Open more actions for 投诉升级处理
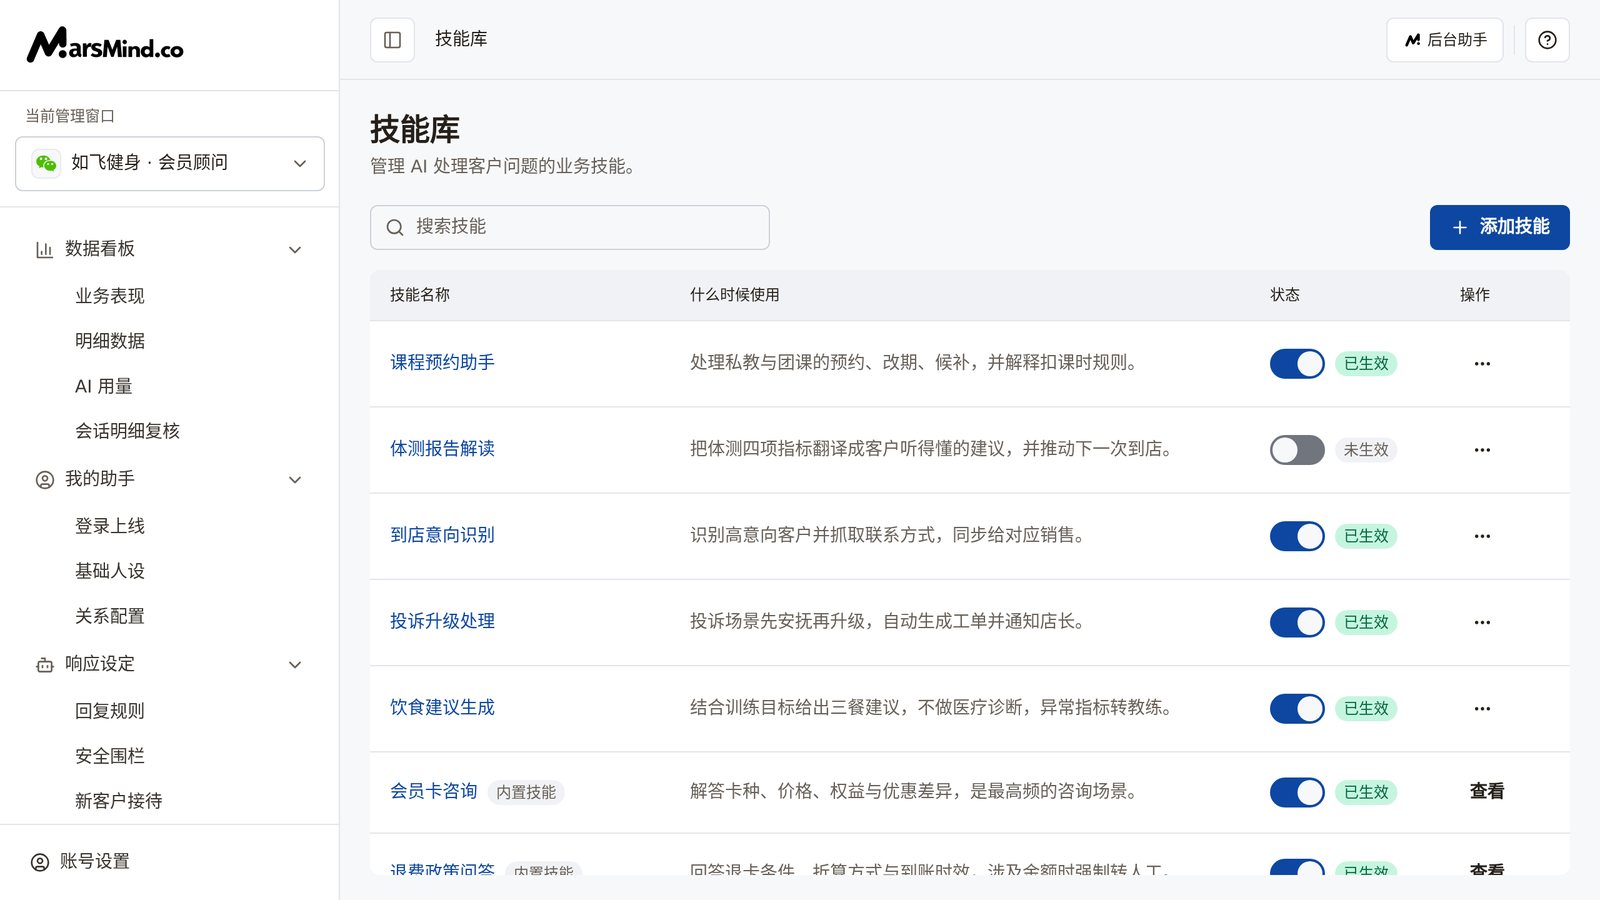1600x900 pixels. tap(1482, 622)
